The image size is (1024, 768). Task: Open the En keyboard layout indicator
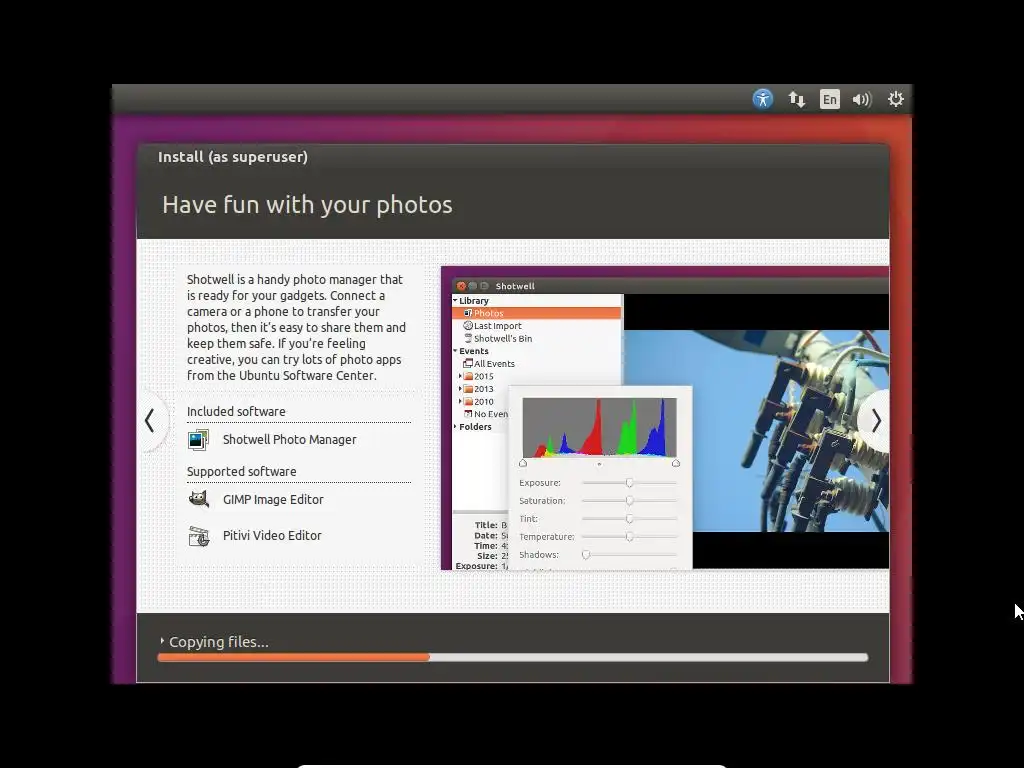(x=829, y=99)
